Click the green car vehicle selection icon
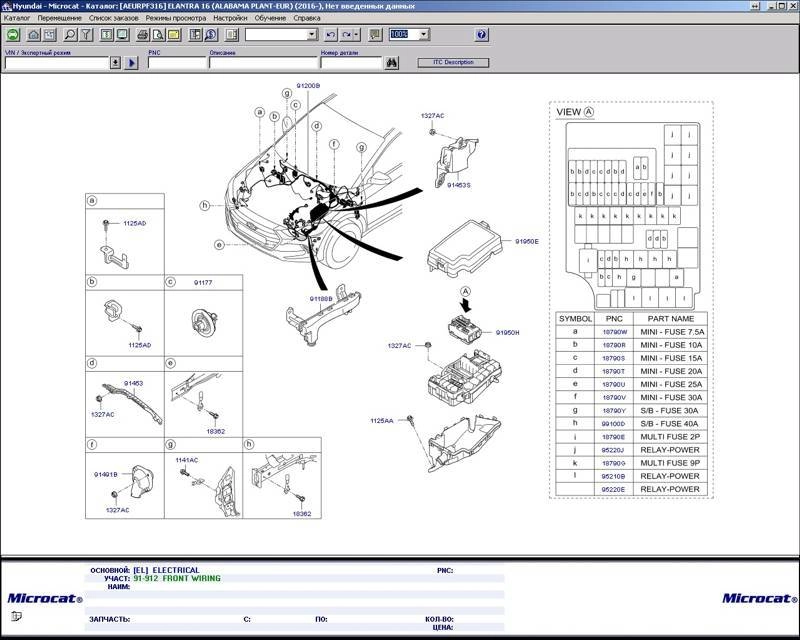Viewport: 800px width, 640px height. 13,35
